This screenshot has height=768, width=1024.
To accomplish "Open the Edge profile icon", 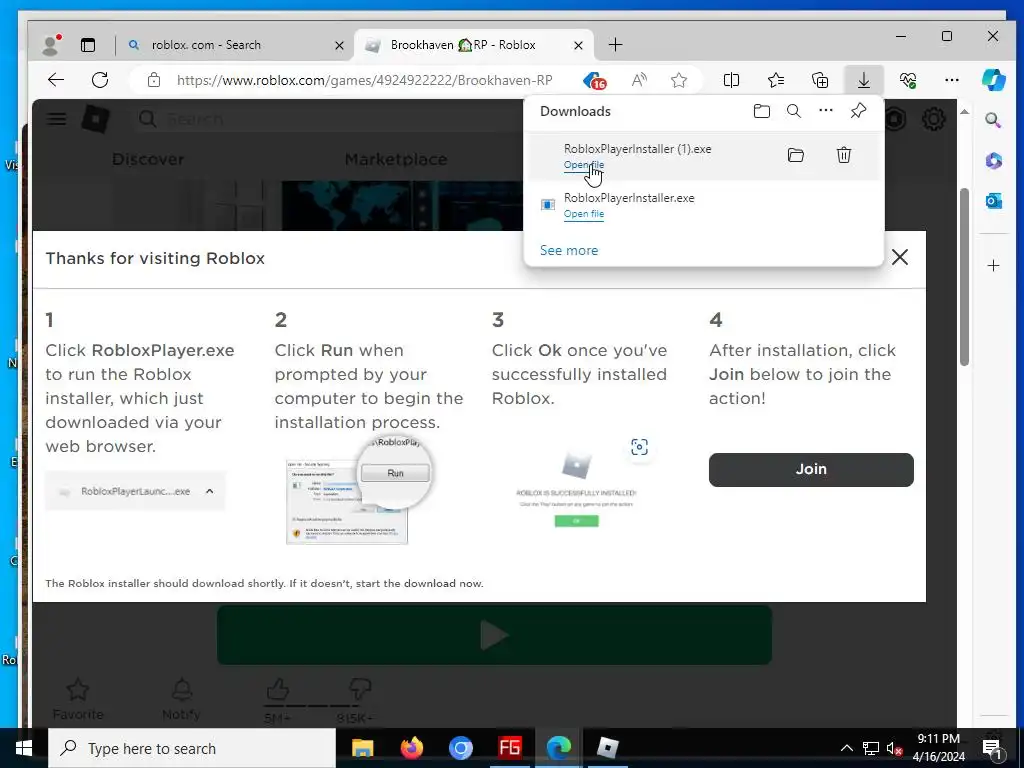I will pos(51,44).
